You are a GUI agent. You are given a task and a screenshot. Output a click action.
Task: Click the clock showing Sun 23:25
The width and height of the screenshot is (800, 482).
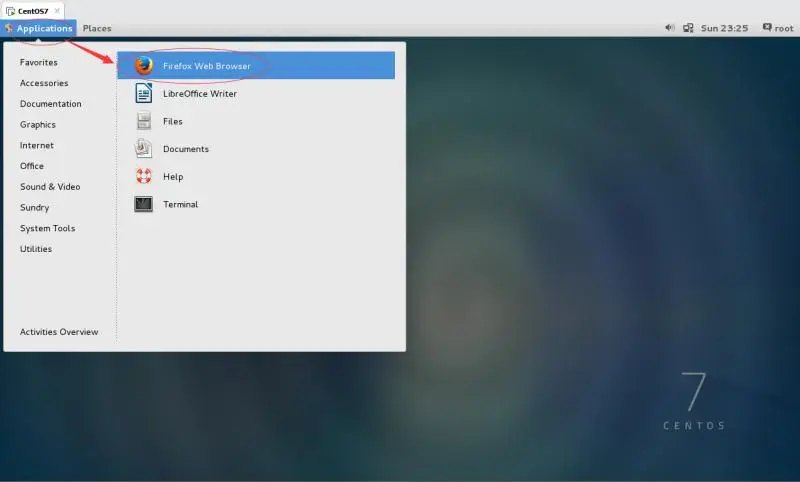724,28
